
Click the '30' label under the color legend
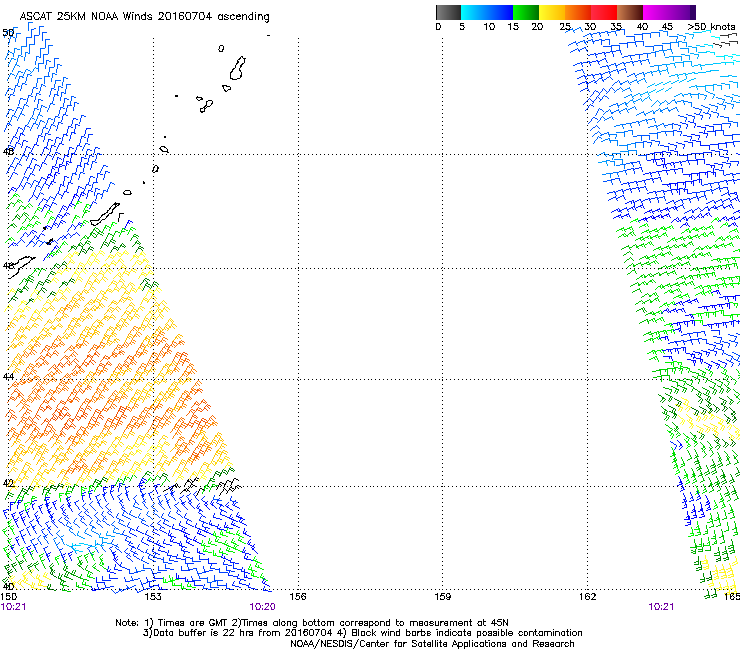click(x=590, y=27)
